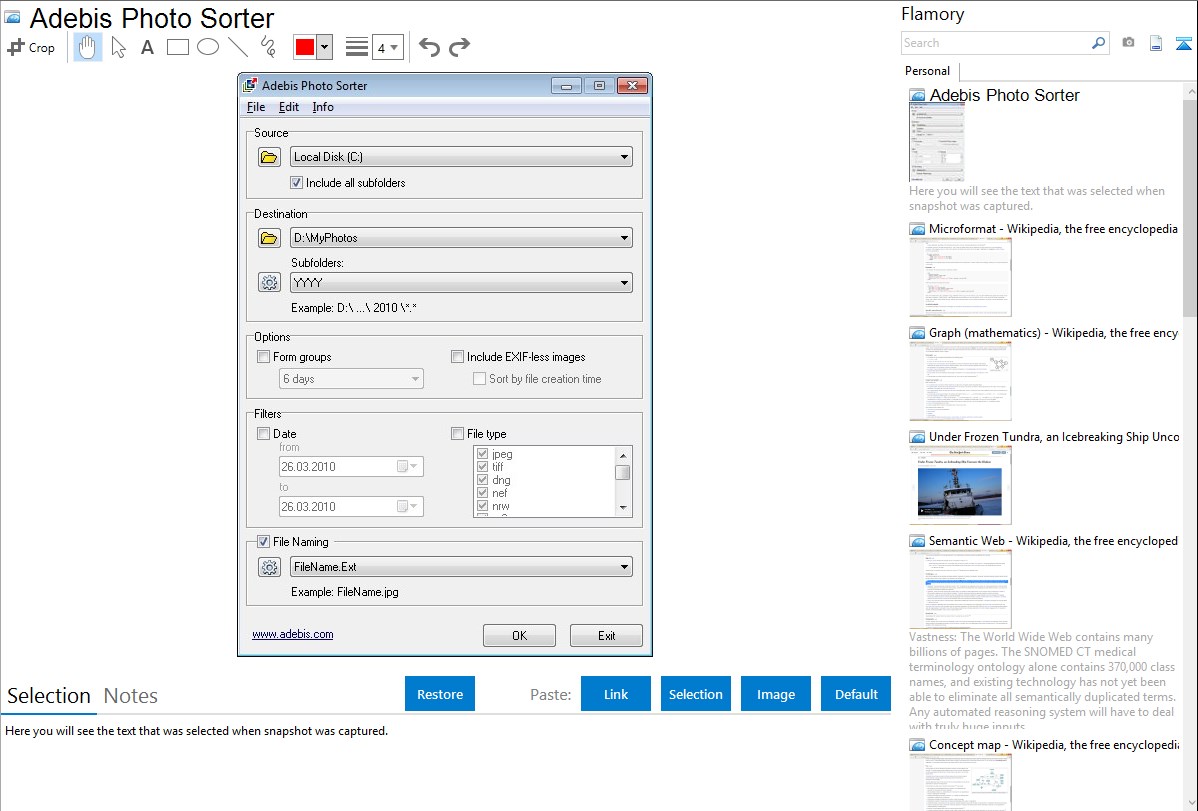This screenshot has width=1198, height=811.
Task: Open the Personal tab
Action: 928,71
